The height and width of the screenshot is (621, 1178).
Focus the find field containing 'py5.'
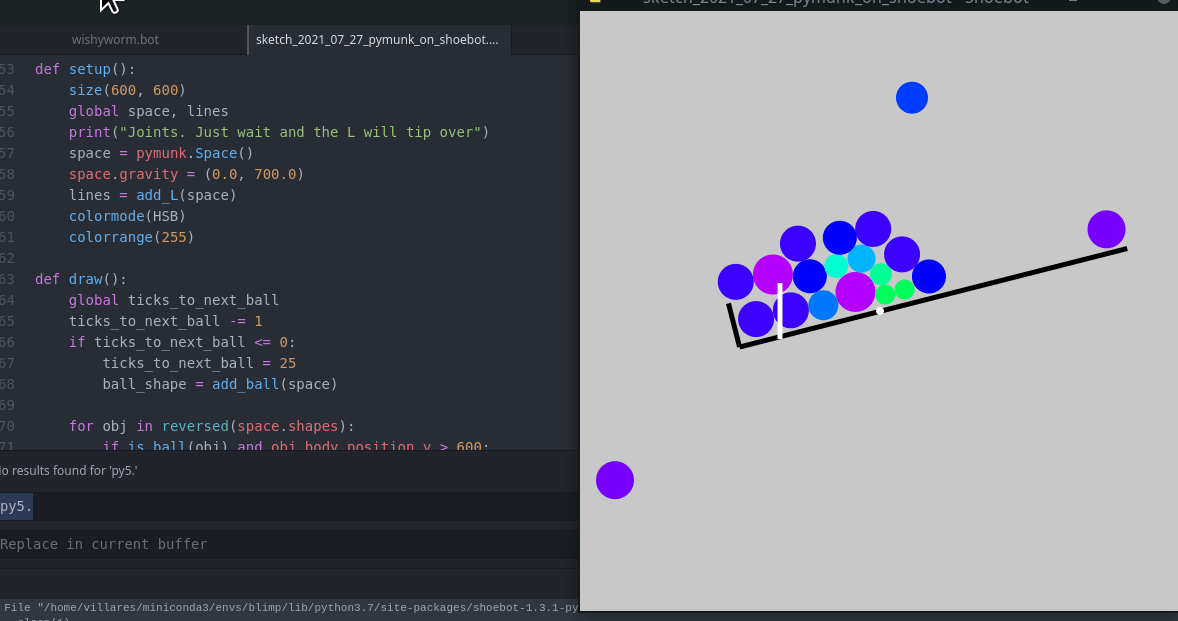(x=289, y=506)
